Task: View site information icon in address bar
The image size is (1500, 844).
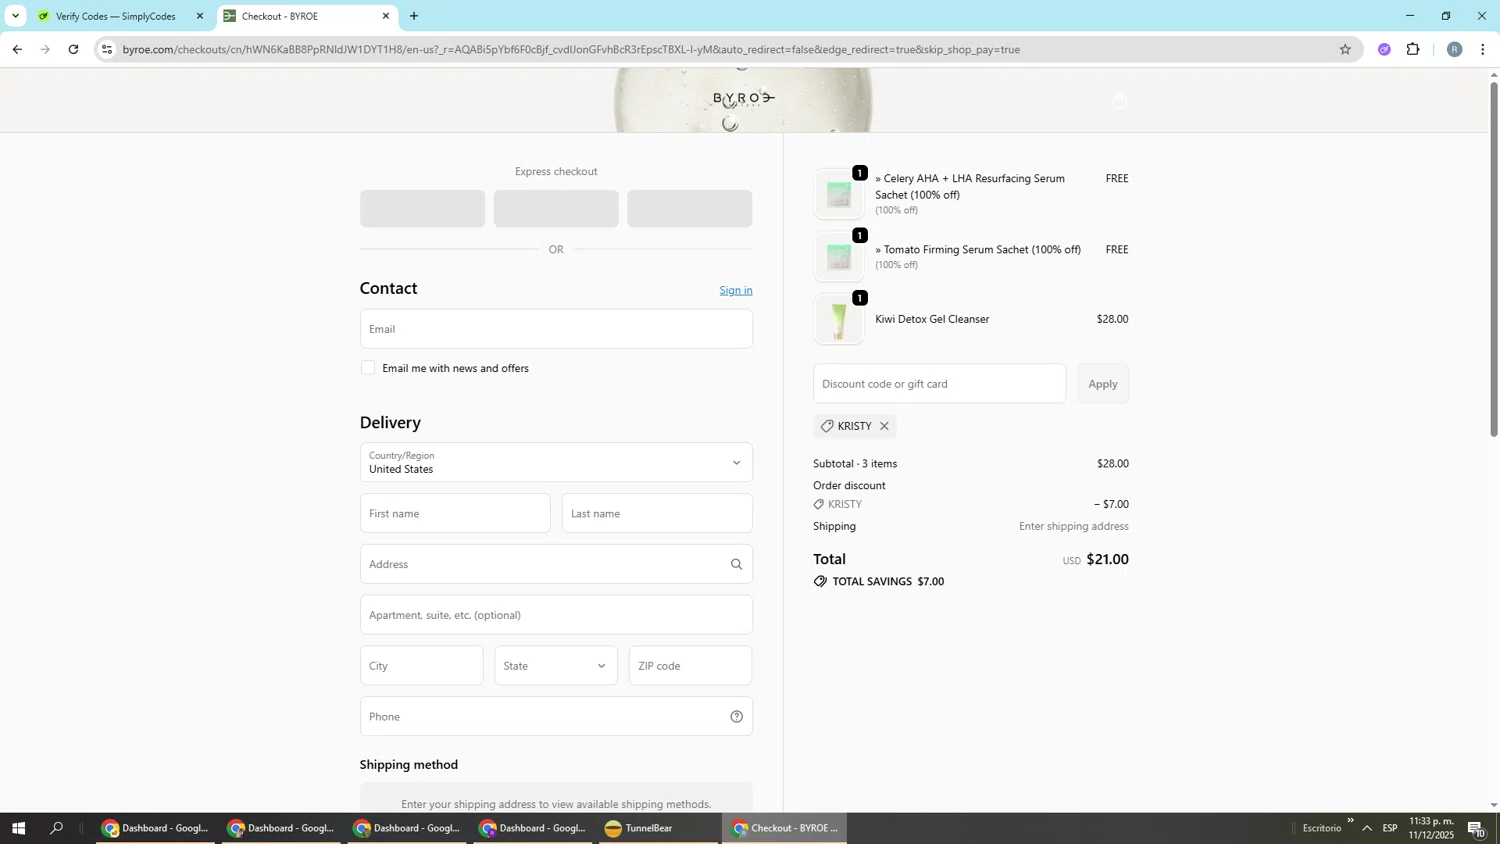Action: (107, 49)
